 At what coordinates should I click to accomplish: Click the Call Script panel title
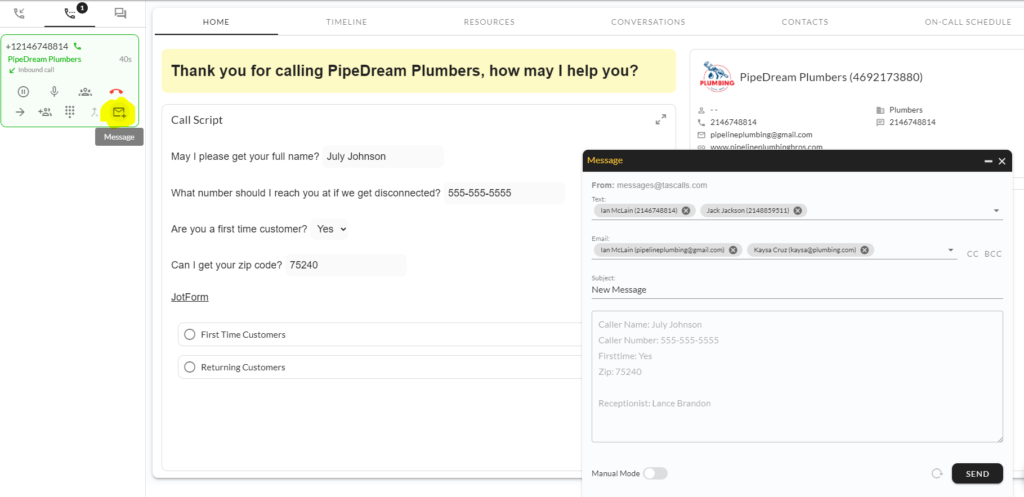tap(197, 120)
